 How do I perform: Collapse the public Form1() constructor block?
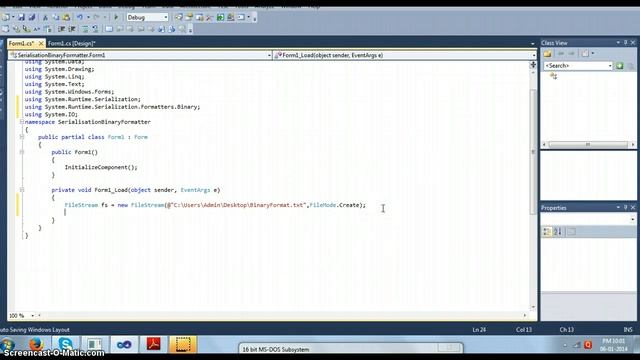(22, 152)
